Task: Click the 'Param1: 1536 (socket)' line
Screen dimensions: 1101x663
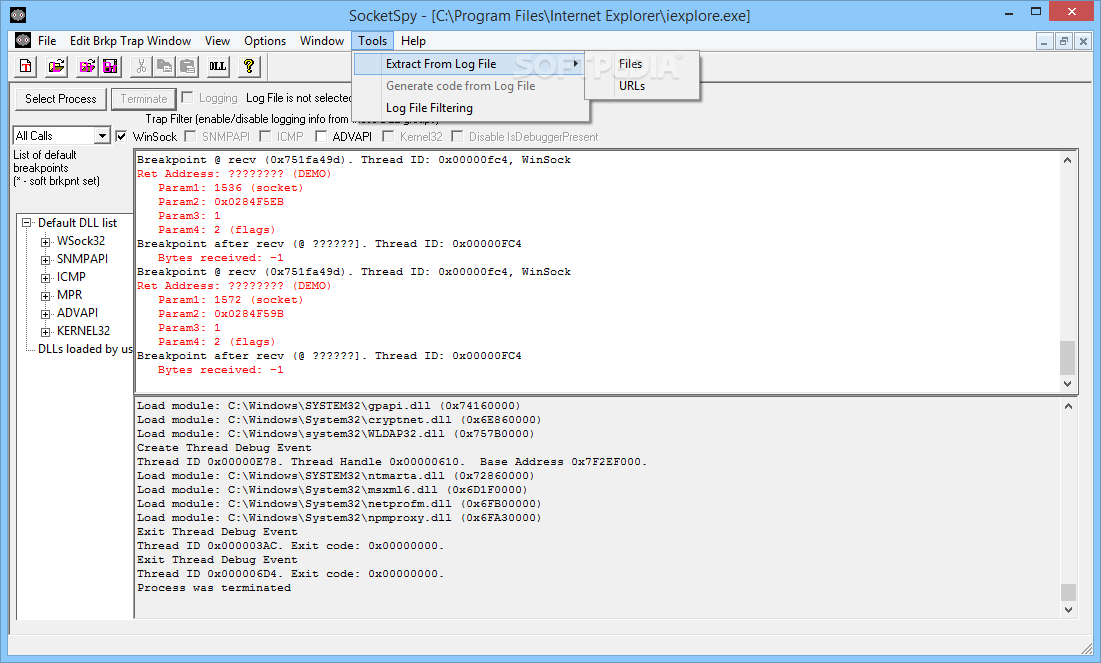Action: tap(230, 188)
